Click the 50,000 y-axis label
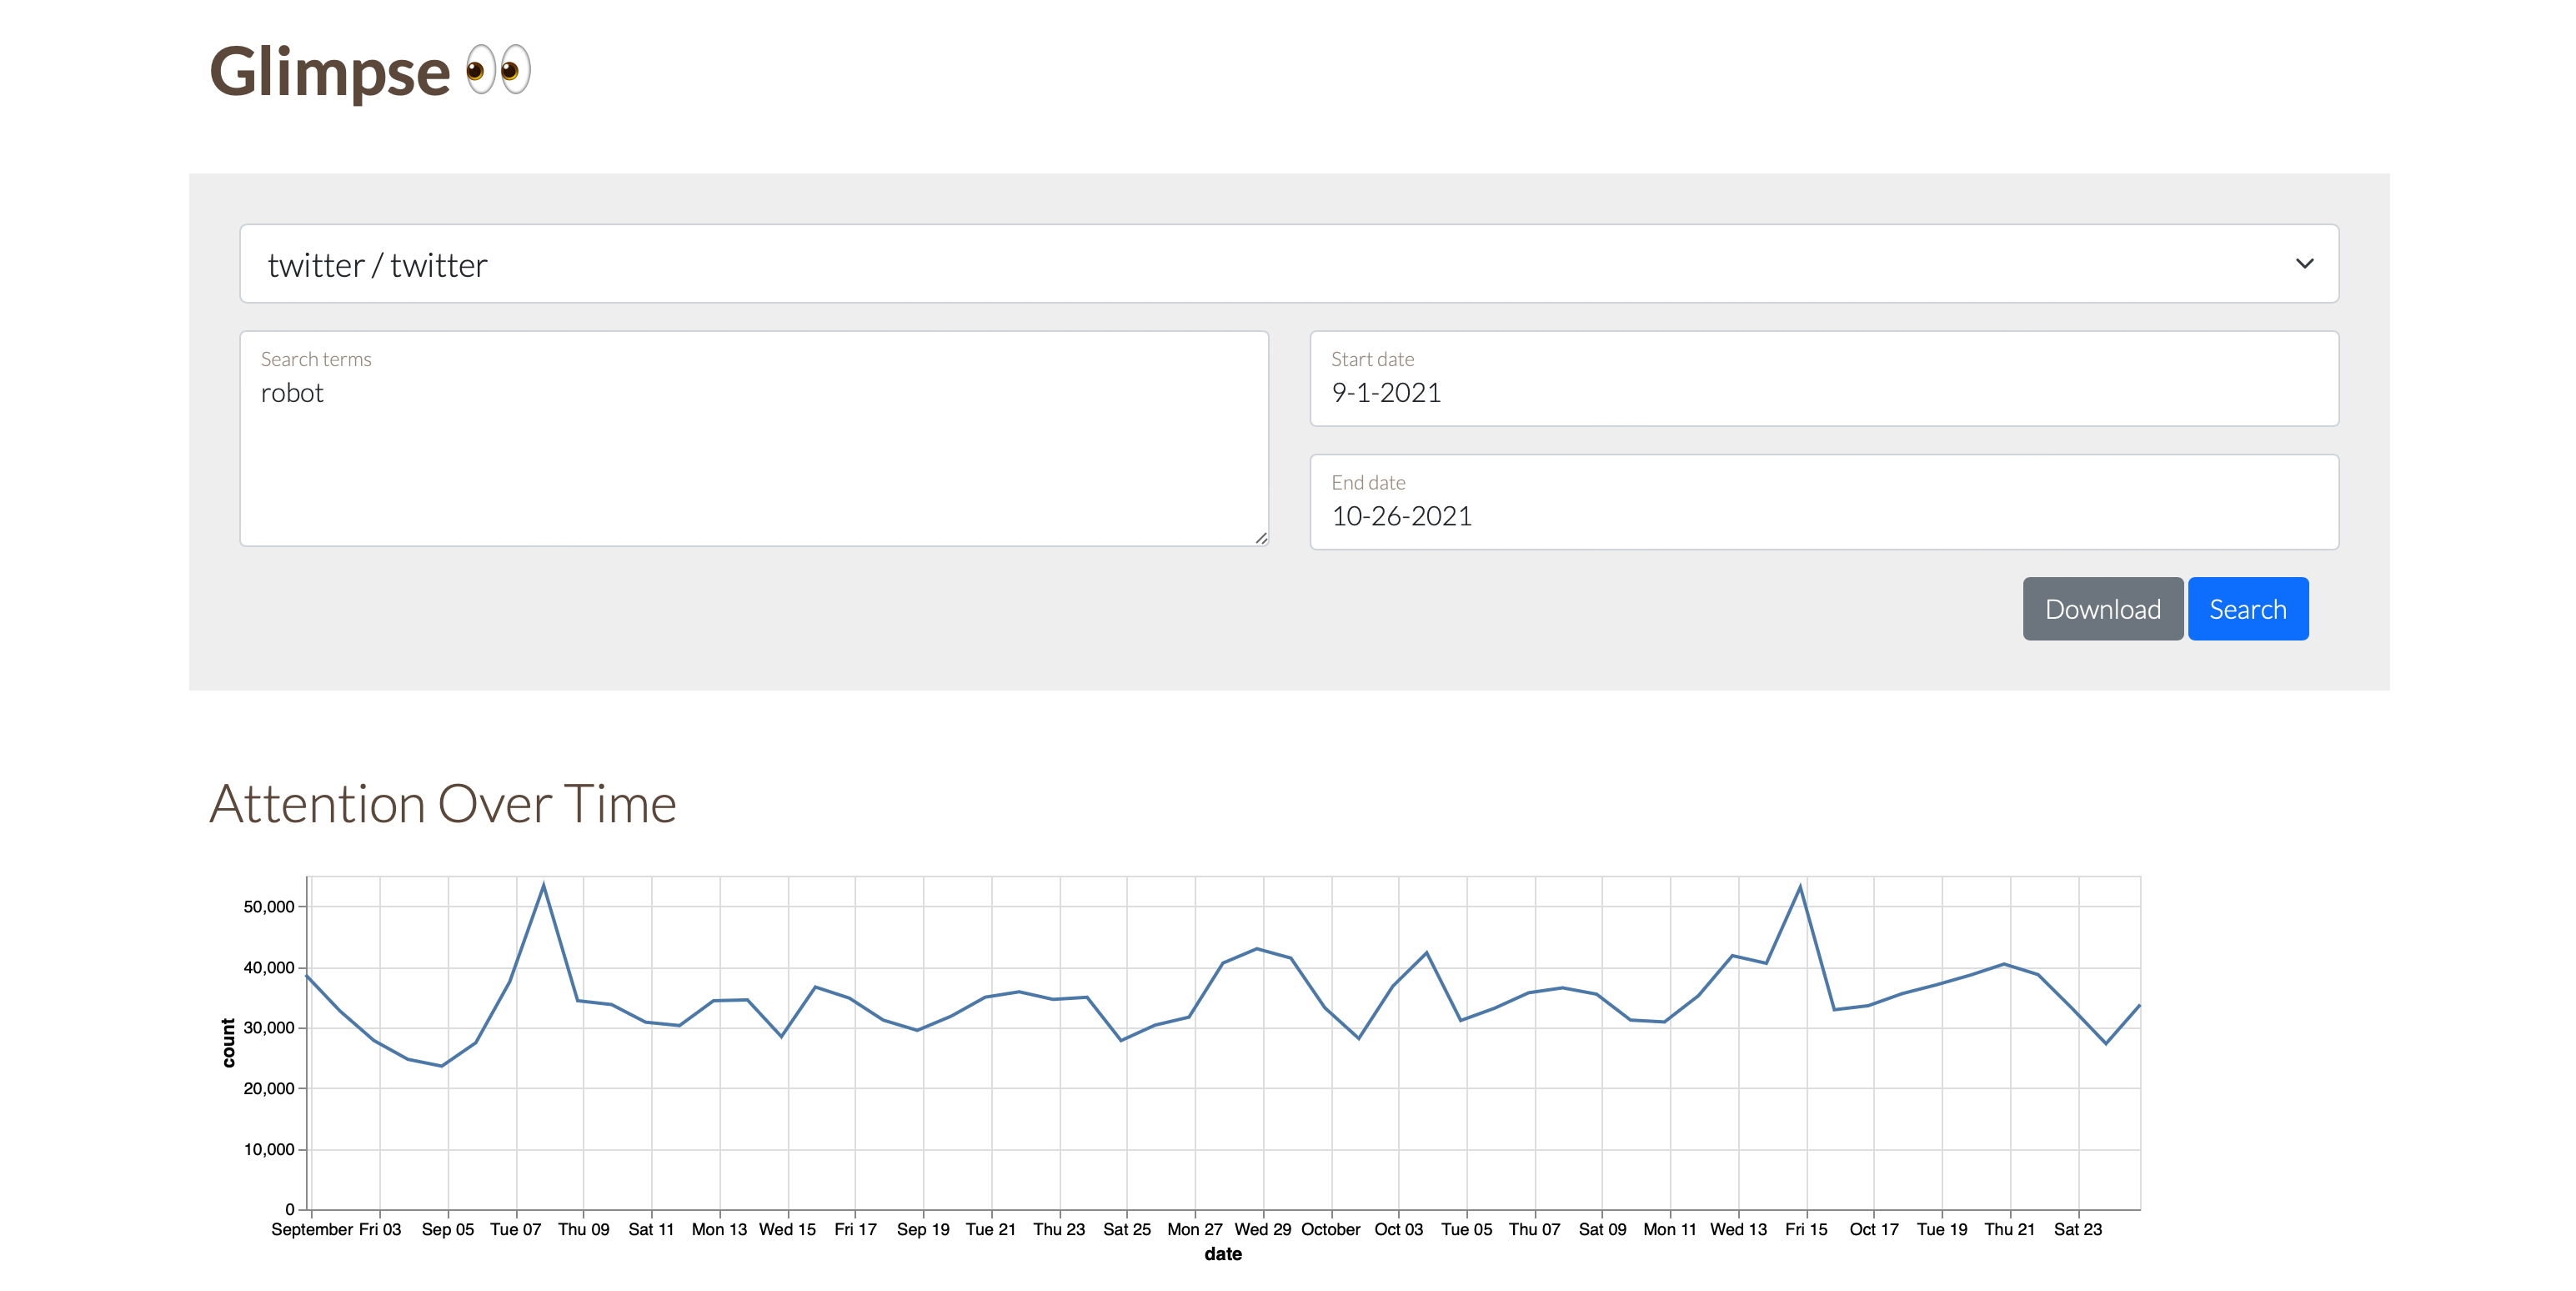 (268, 906)
